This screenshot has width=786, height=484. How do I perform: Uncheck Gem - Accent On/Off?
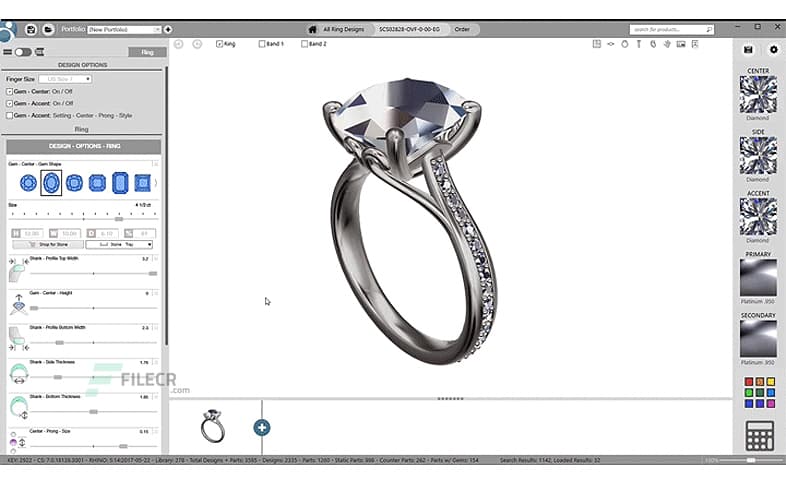(9, 103)
